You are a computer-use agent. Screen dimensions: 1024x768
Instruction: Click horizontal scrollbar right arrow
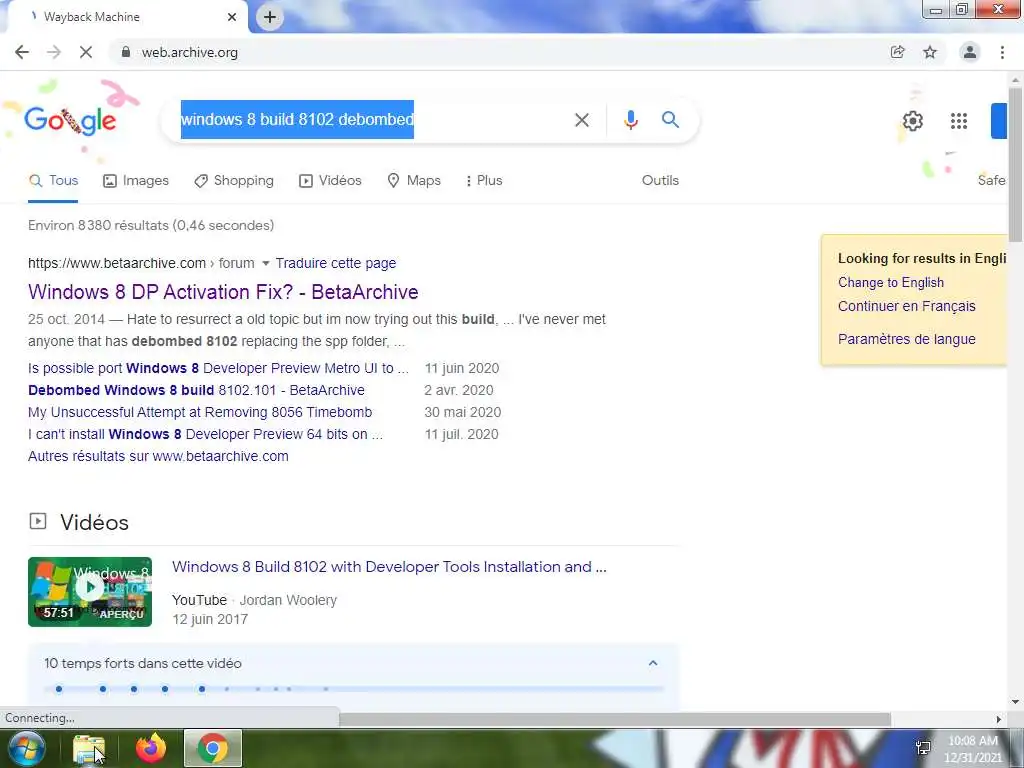[x=999, y=719]
